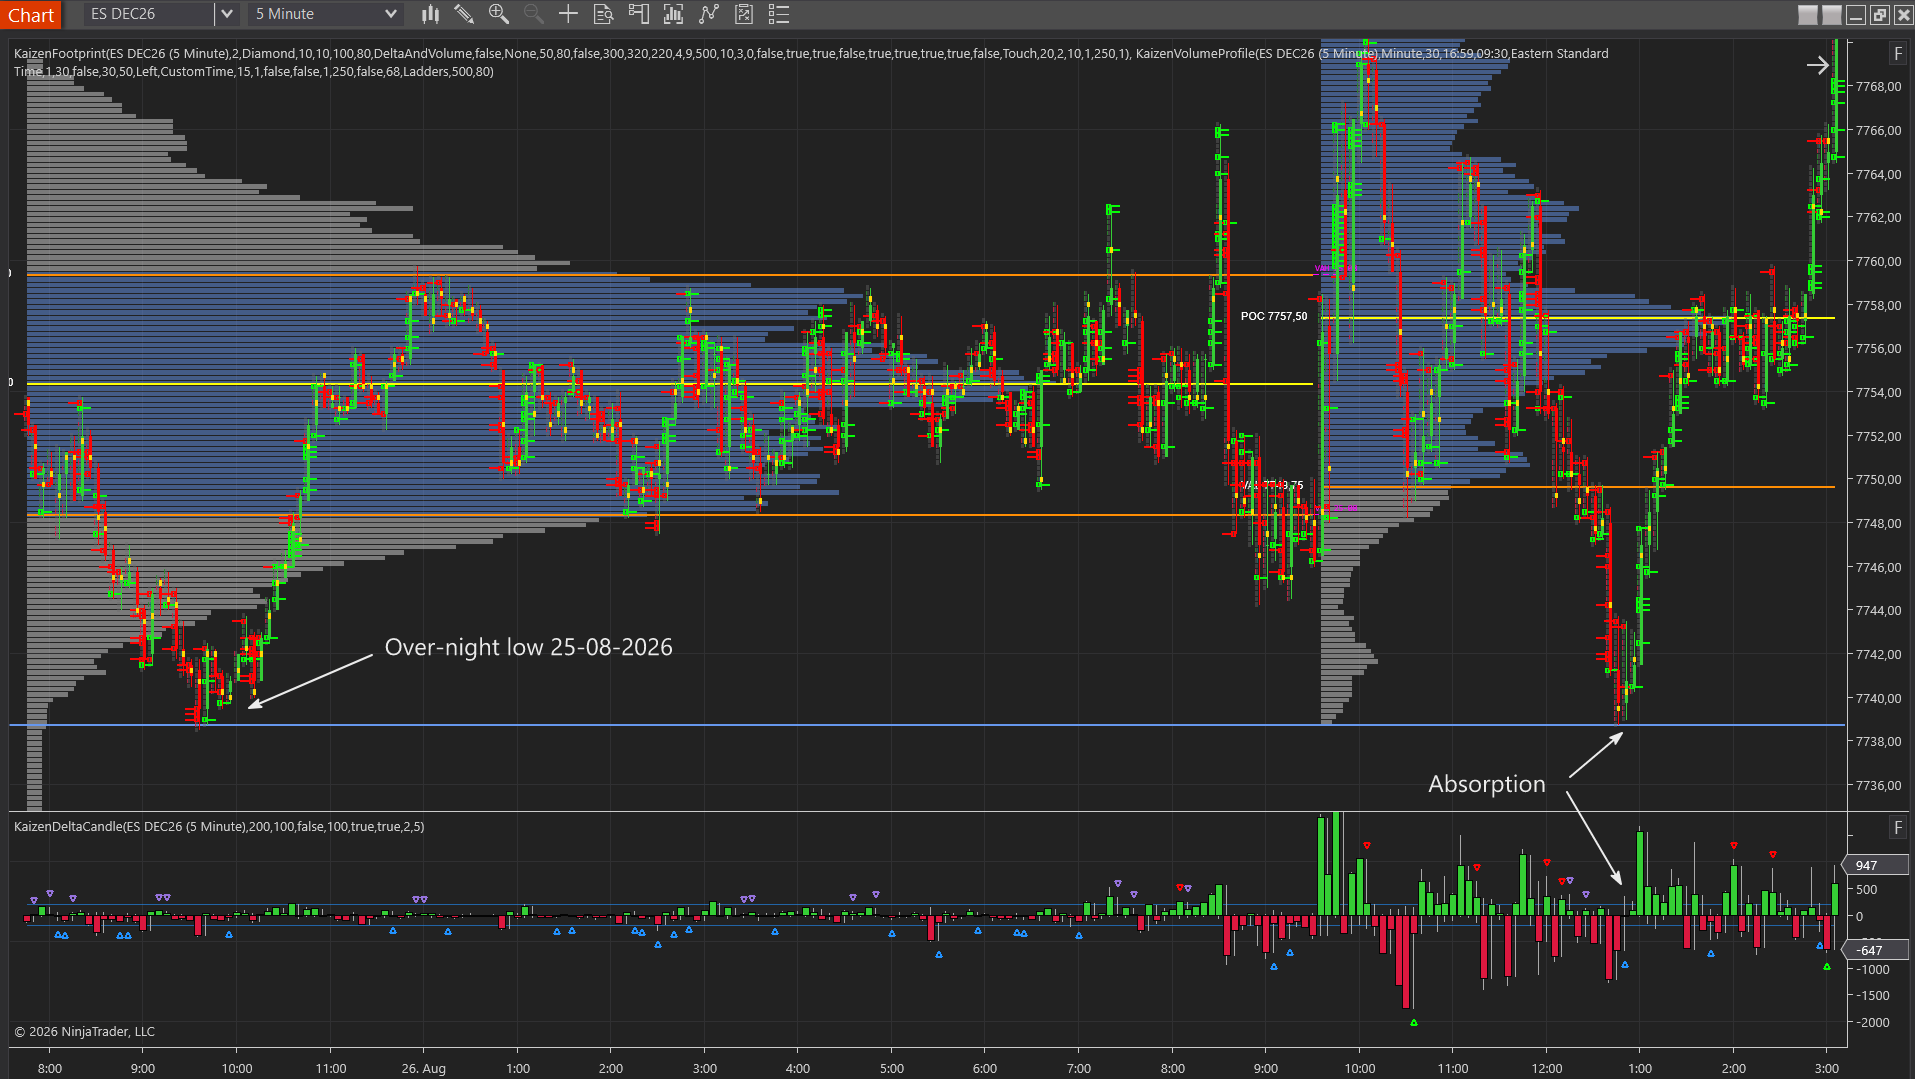Viewport: 1915px width, 1079px height.
Task: Click the 2026 NinjaTrader, LLC copyright text
Action: coord(84,1031)
